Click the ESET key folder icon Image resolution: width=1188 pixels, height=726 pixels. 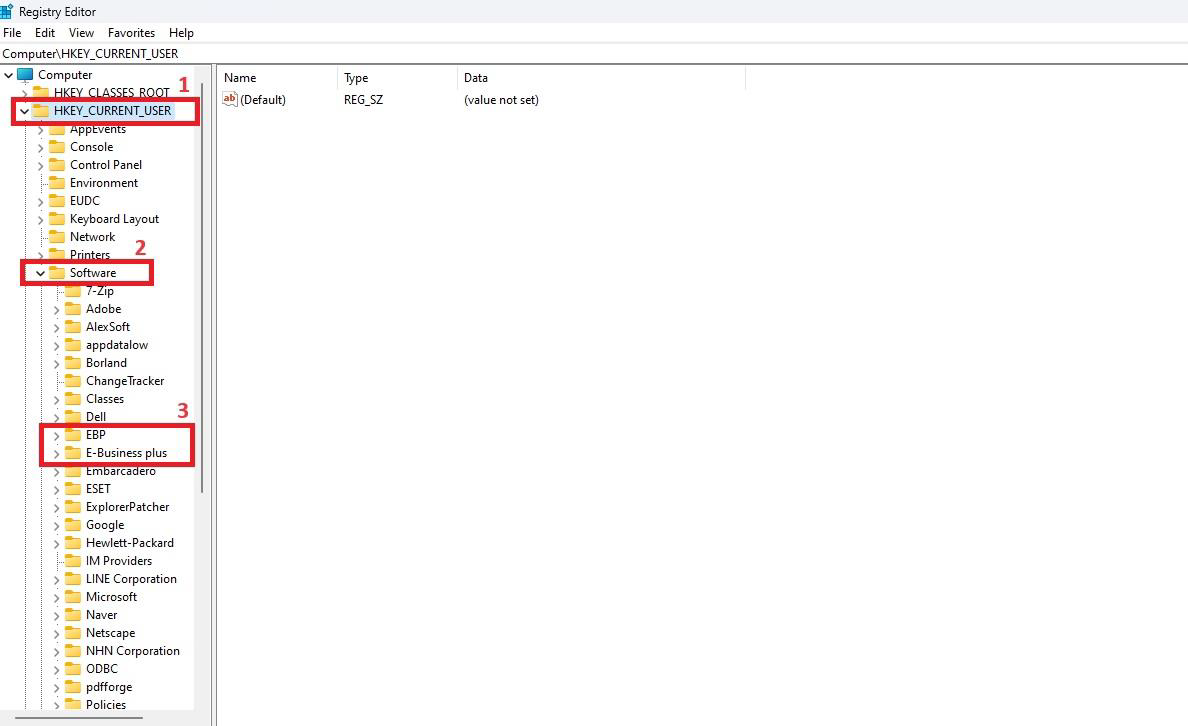pos(73,489)
